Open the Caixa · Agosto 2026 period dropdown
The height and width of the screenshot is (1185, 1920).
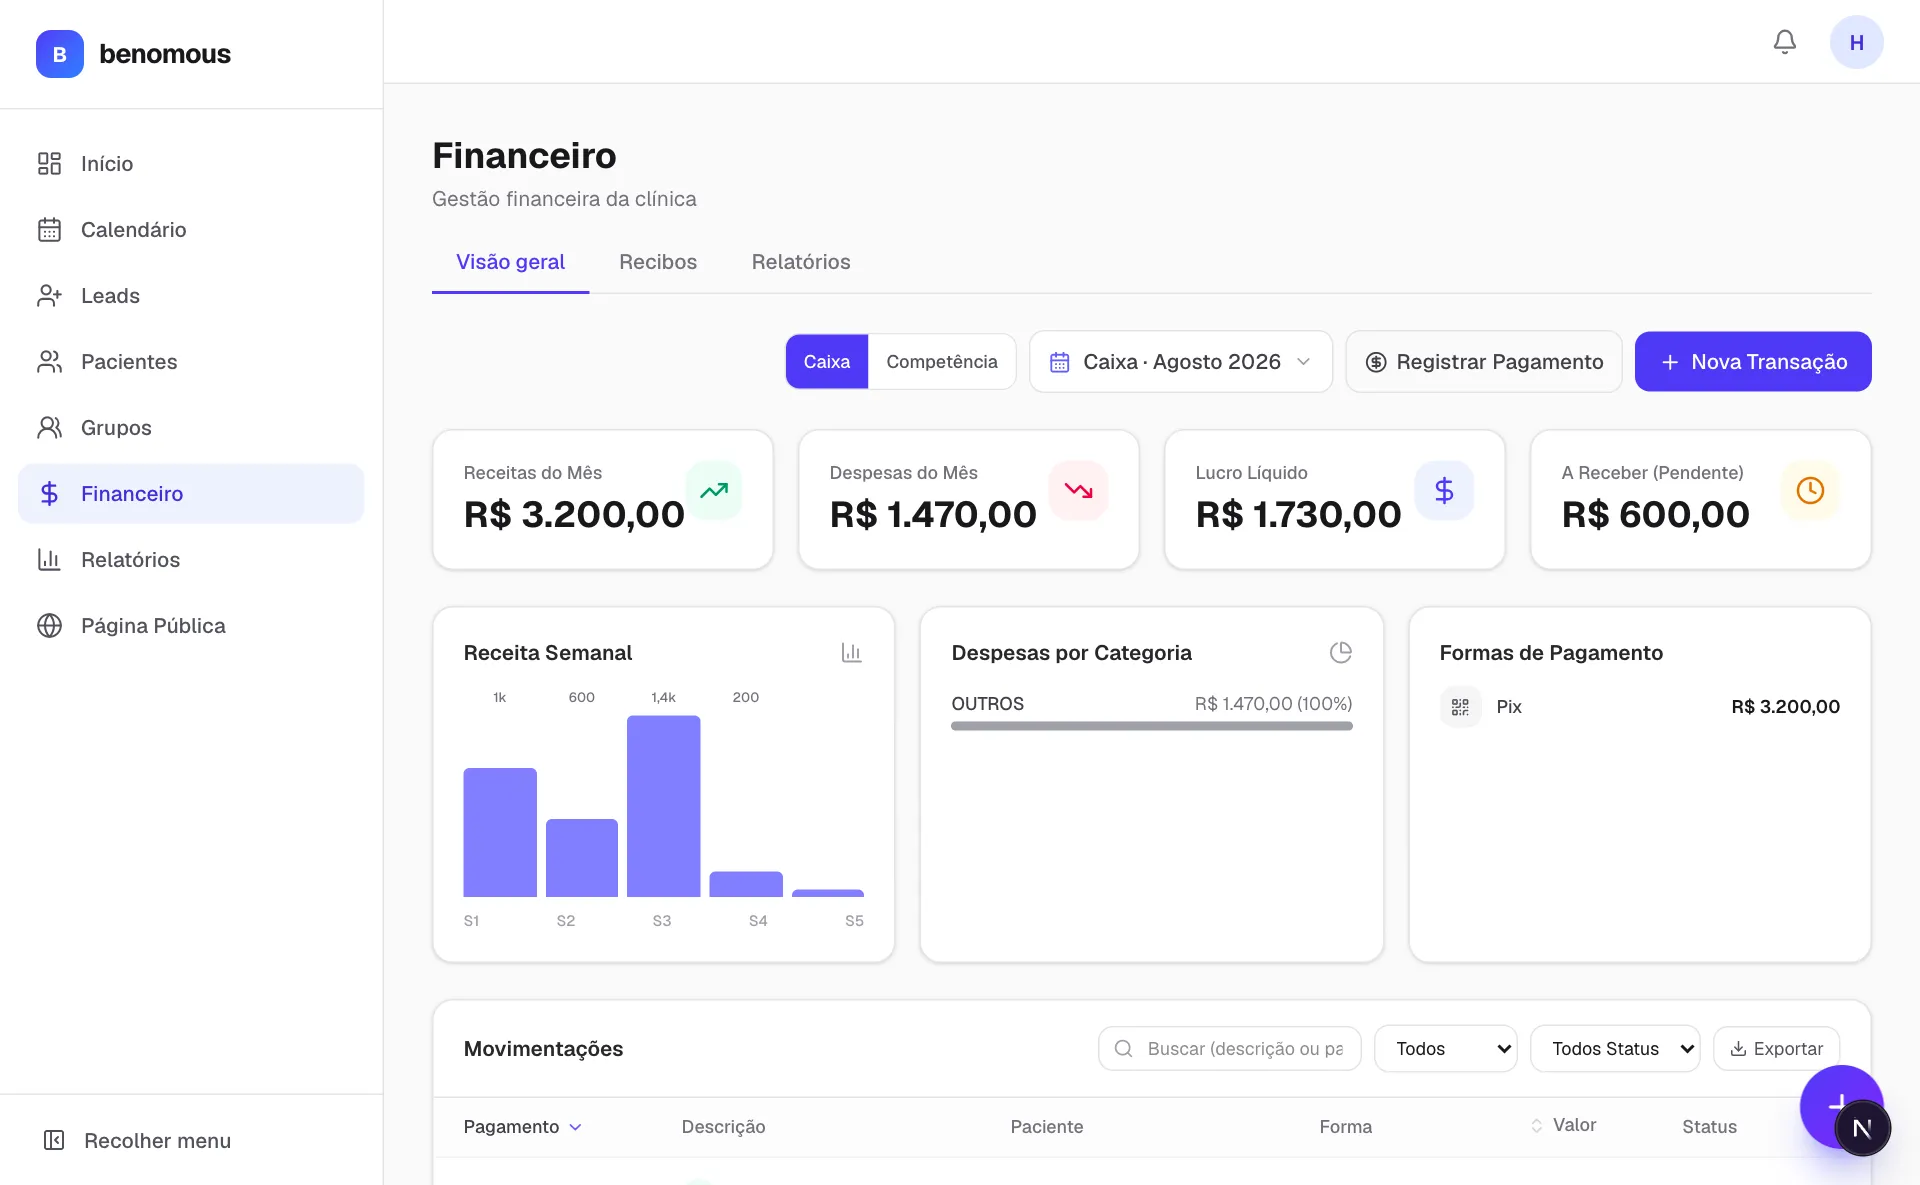pos(1181,362)
